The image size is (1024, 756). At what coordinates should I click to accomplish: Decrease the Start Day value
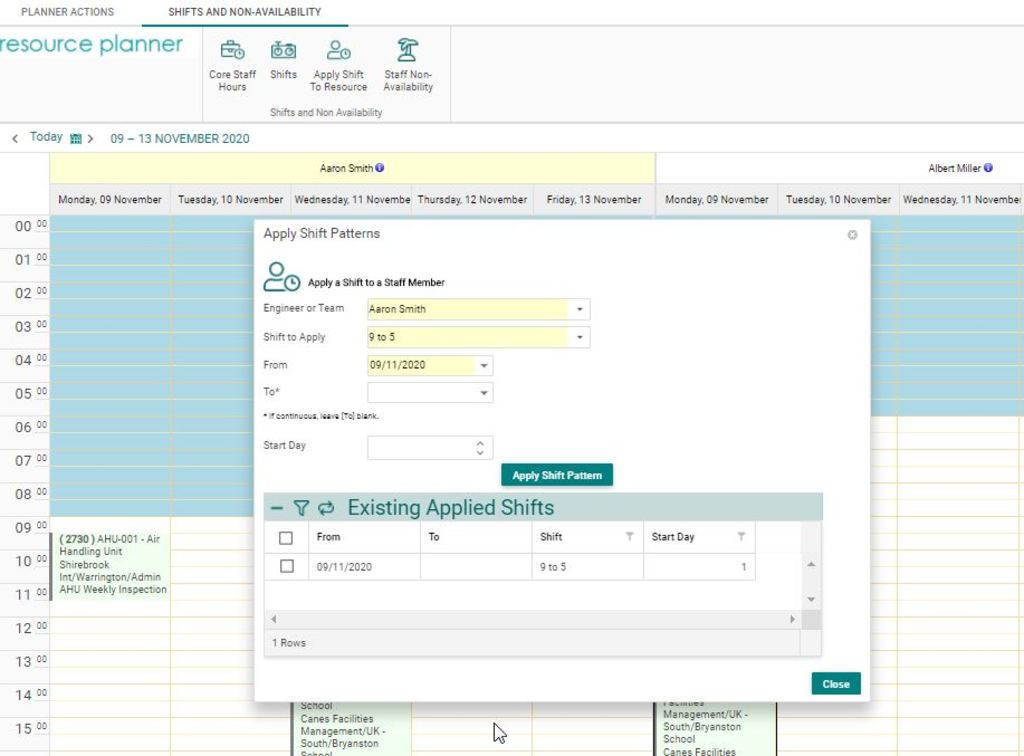[x=480, y=452]
